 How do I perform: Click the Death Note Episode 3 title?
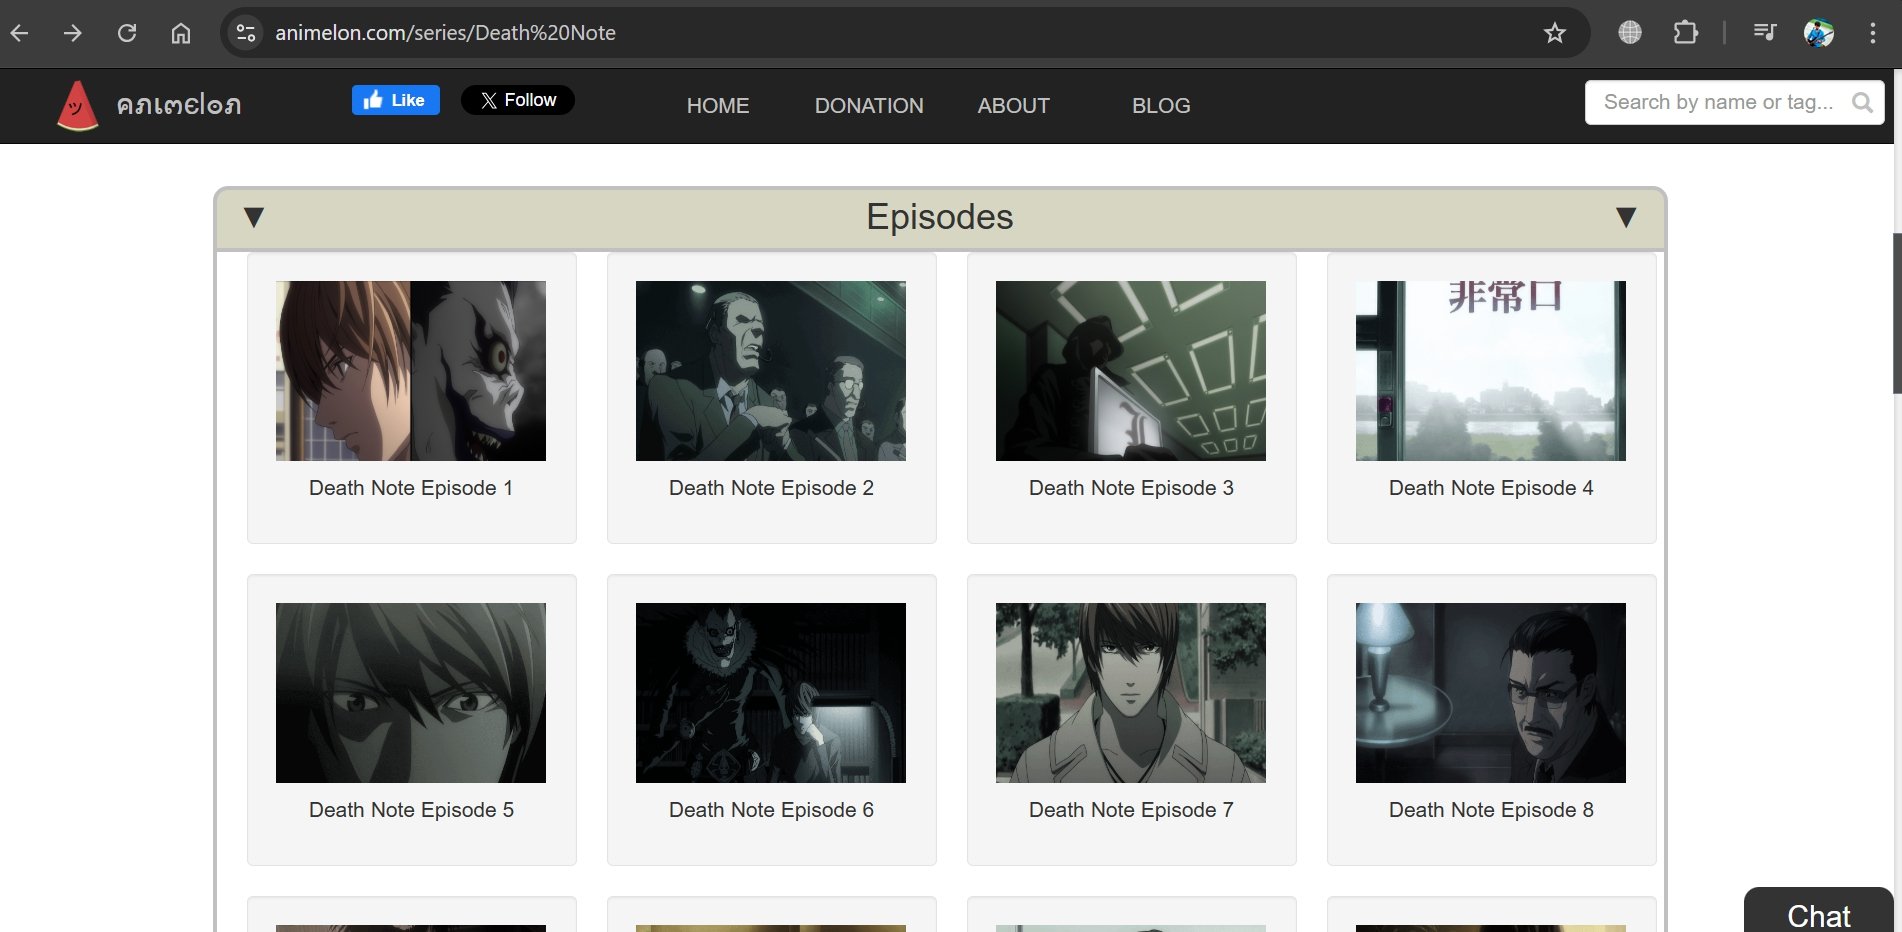click(1131, 488)
